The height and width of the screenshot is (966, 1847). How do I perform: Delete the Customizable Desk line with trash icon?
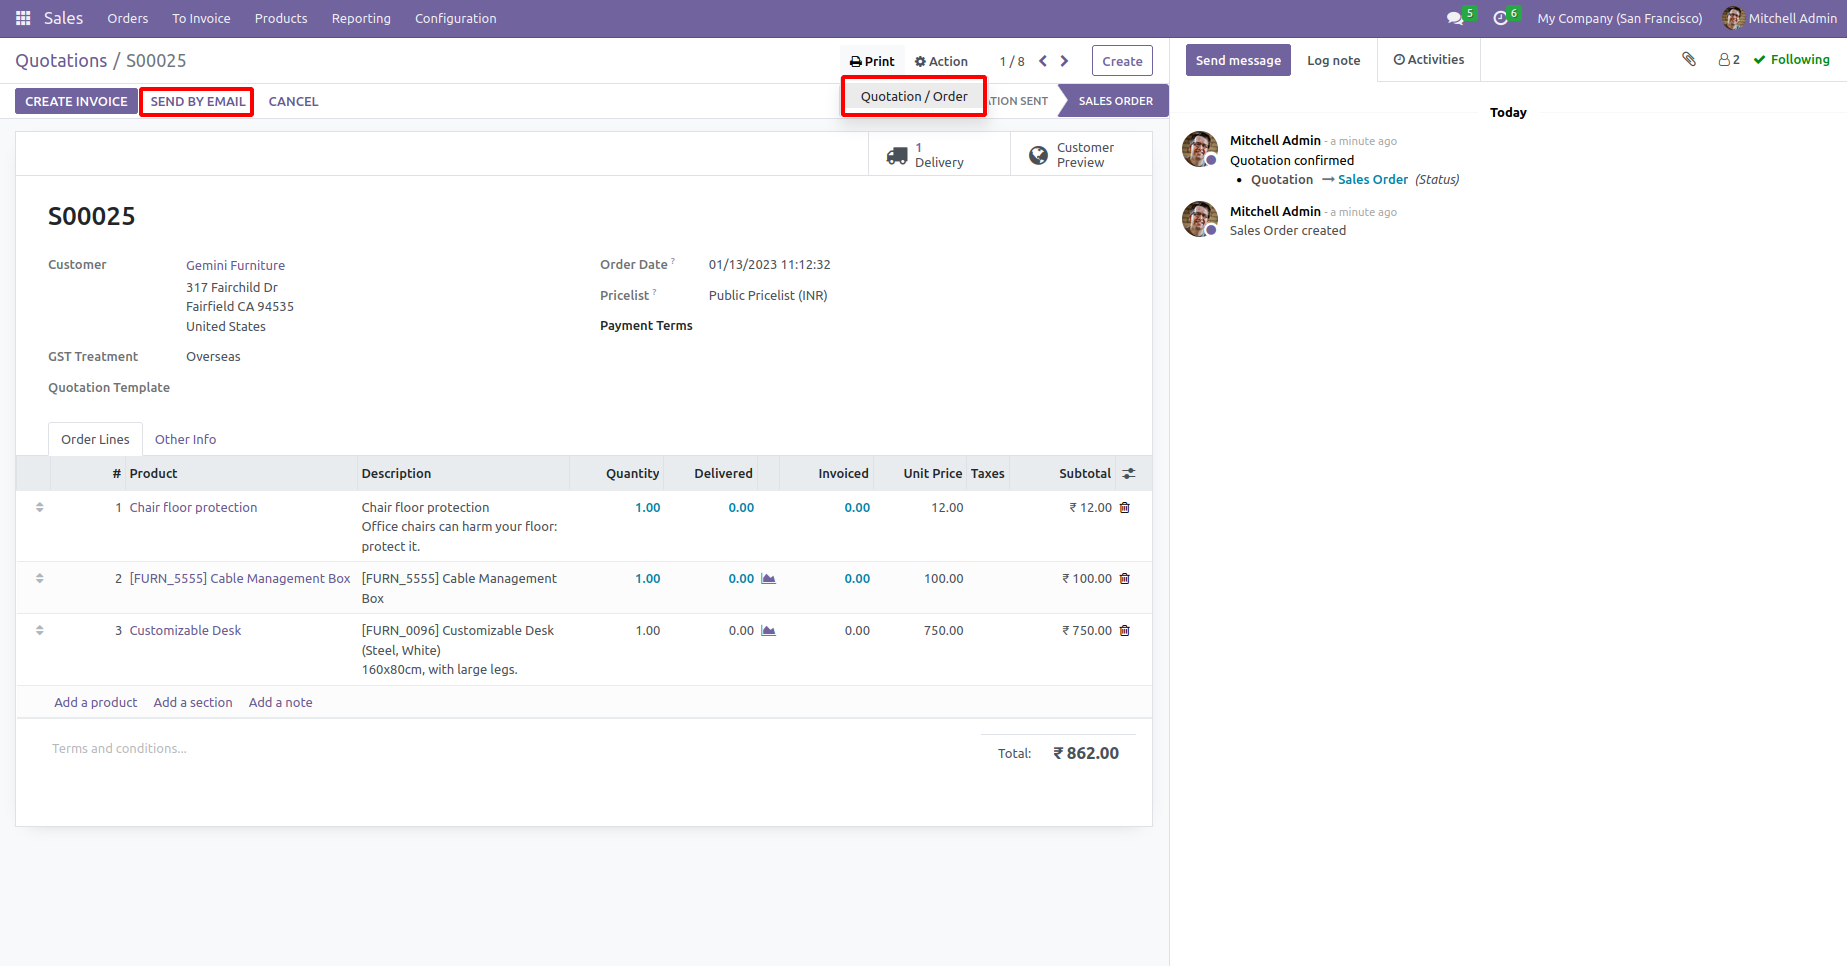(x=1125, y=631)
